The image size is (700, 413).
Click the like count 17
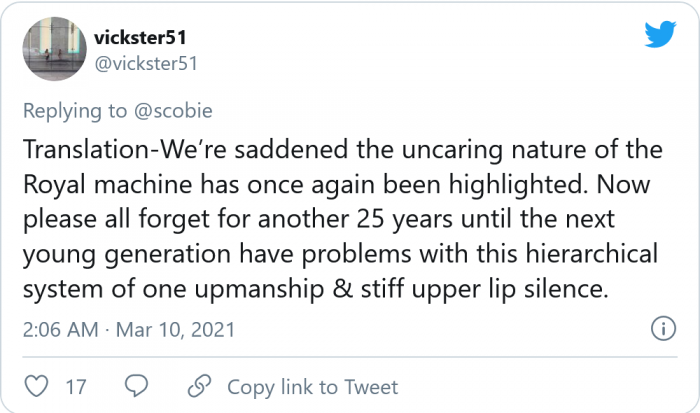tap(77, 387)
